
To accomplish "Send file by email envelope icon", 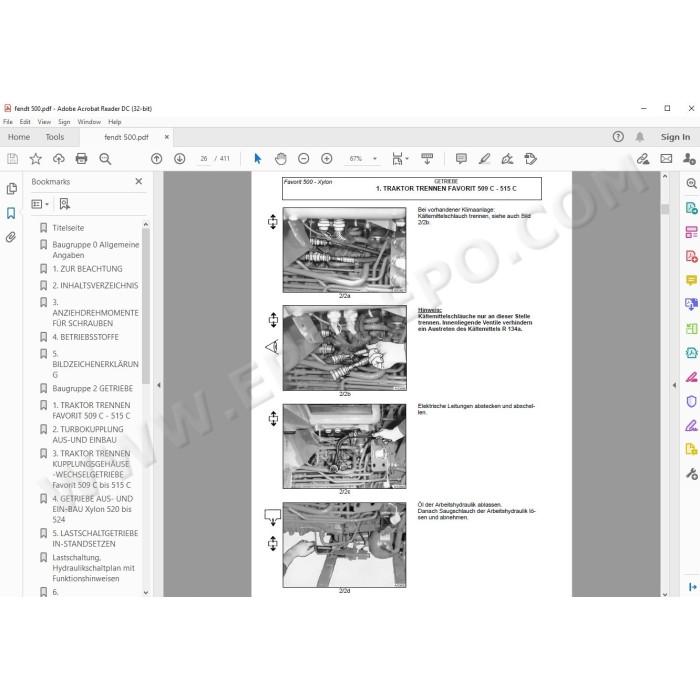I will pyautogui.click(x=666, y=158).
